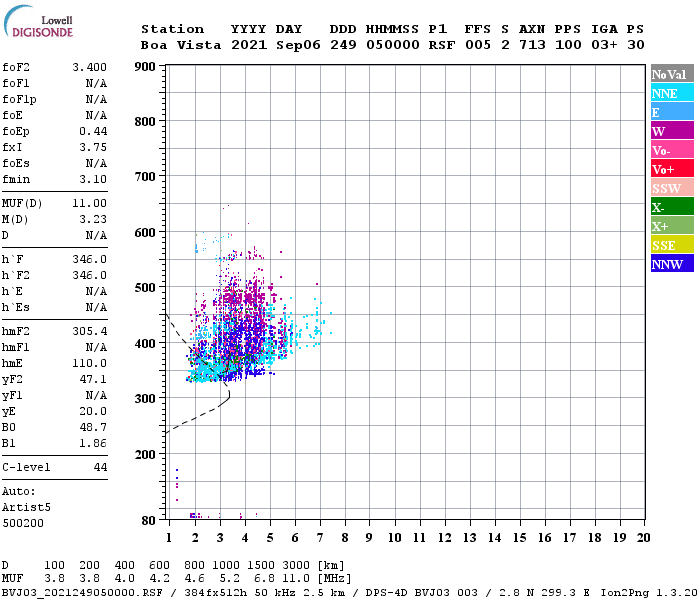
Task: Select the W purple legend swatch
Action: [672, 131]
